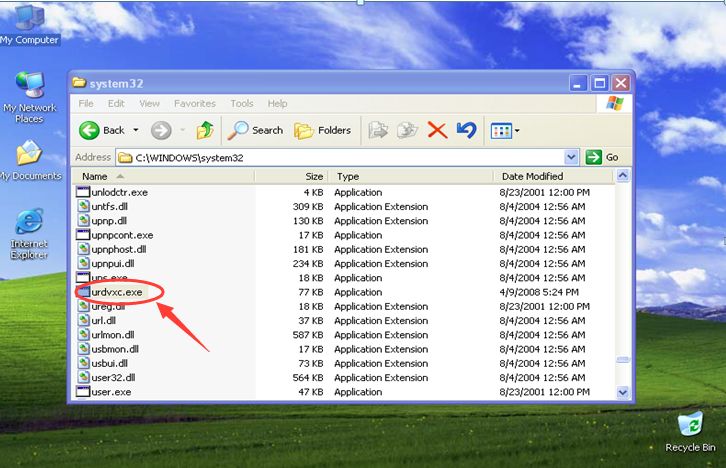726x468 pixels.
Task: Click the Undo toolbar icon
Action: [466, 130]
